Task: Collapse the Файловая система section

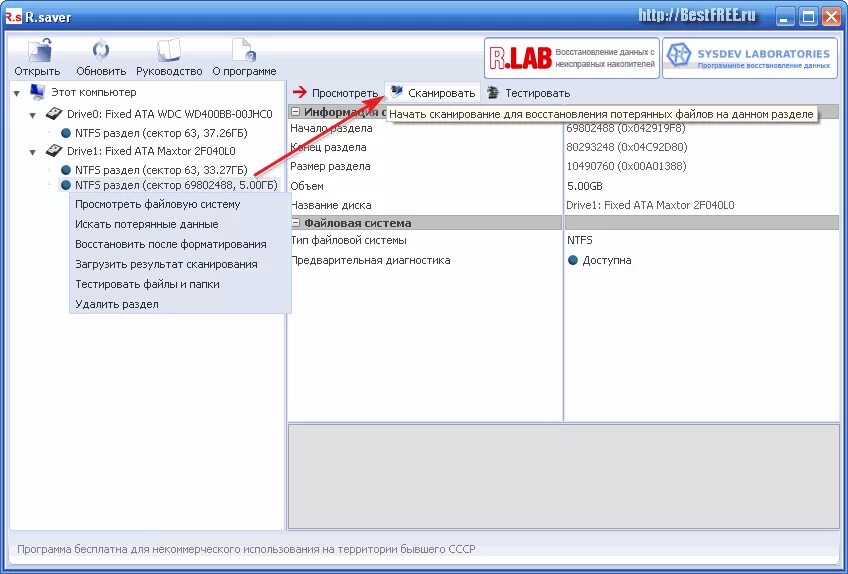Action: click(295, 222)
